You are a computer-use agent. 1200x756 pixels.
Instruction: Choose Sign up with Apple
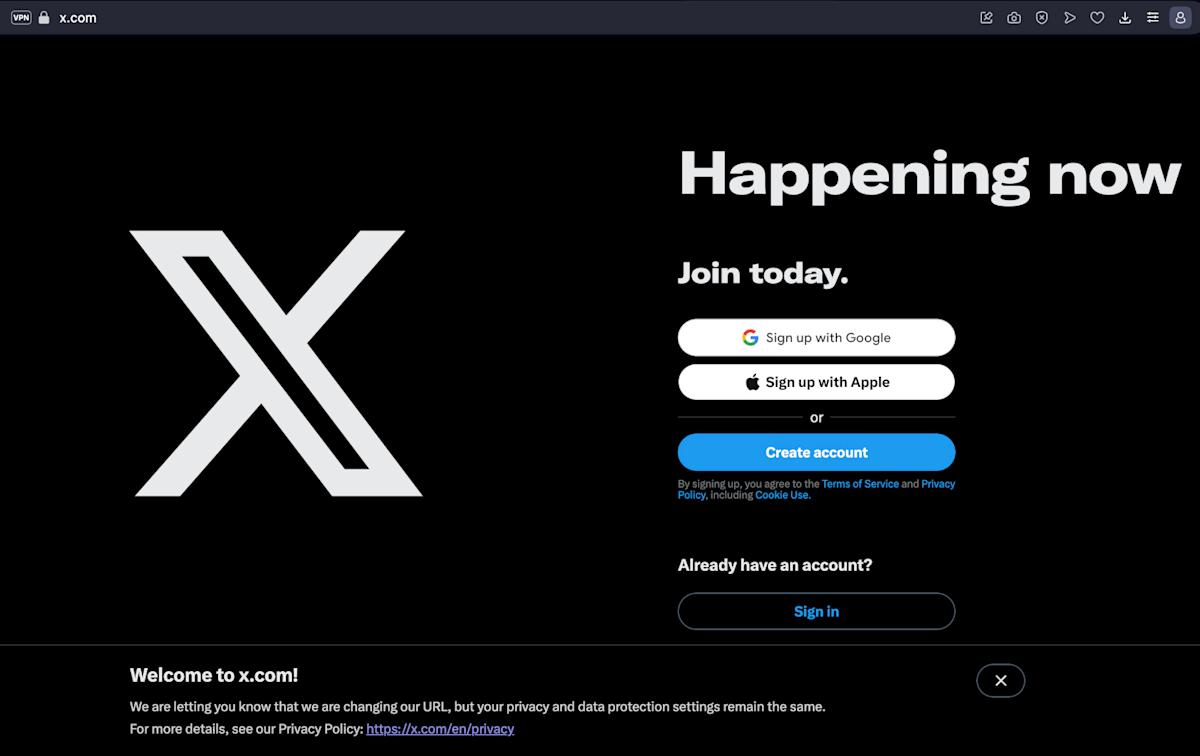coord(816,382)
